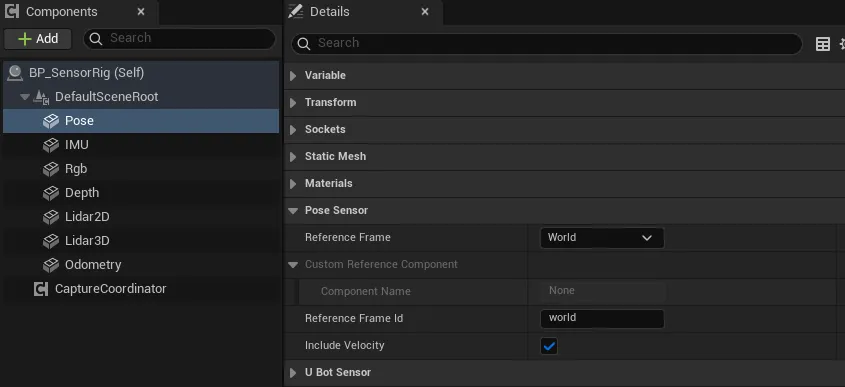The height and width of the screenshot is (387, 845).
Task: Close the Components tab
Action: click(141, 11)
